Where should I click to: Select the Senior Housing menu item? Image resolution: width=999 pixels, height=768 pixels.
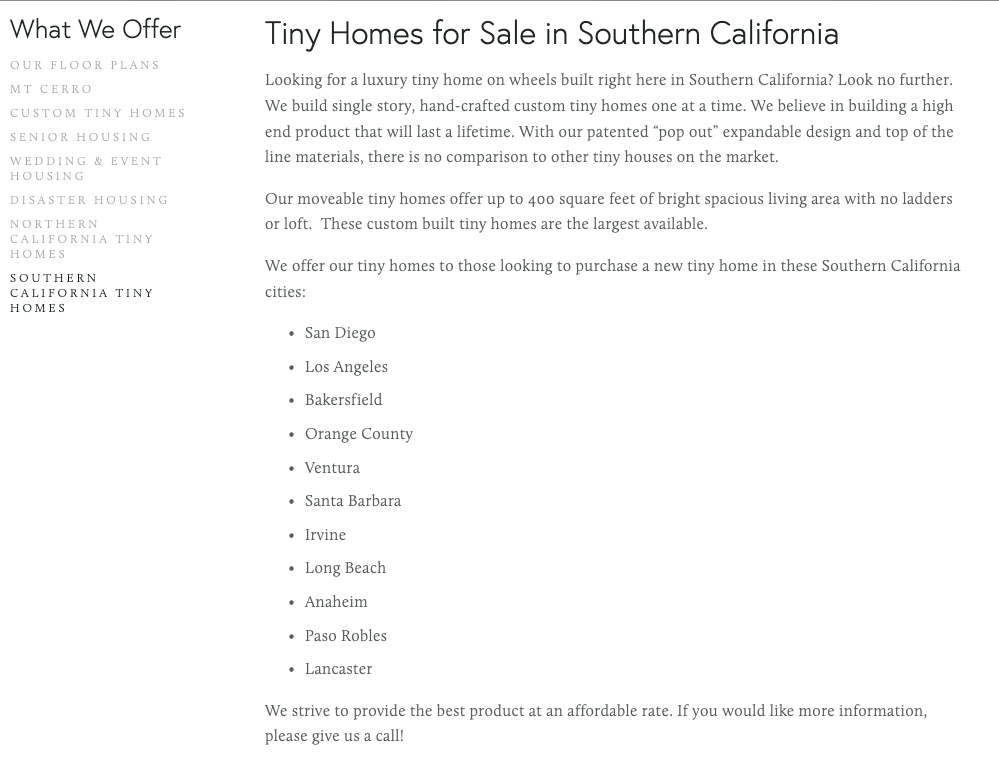(80, 137)
